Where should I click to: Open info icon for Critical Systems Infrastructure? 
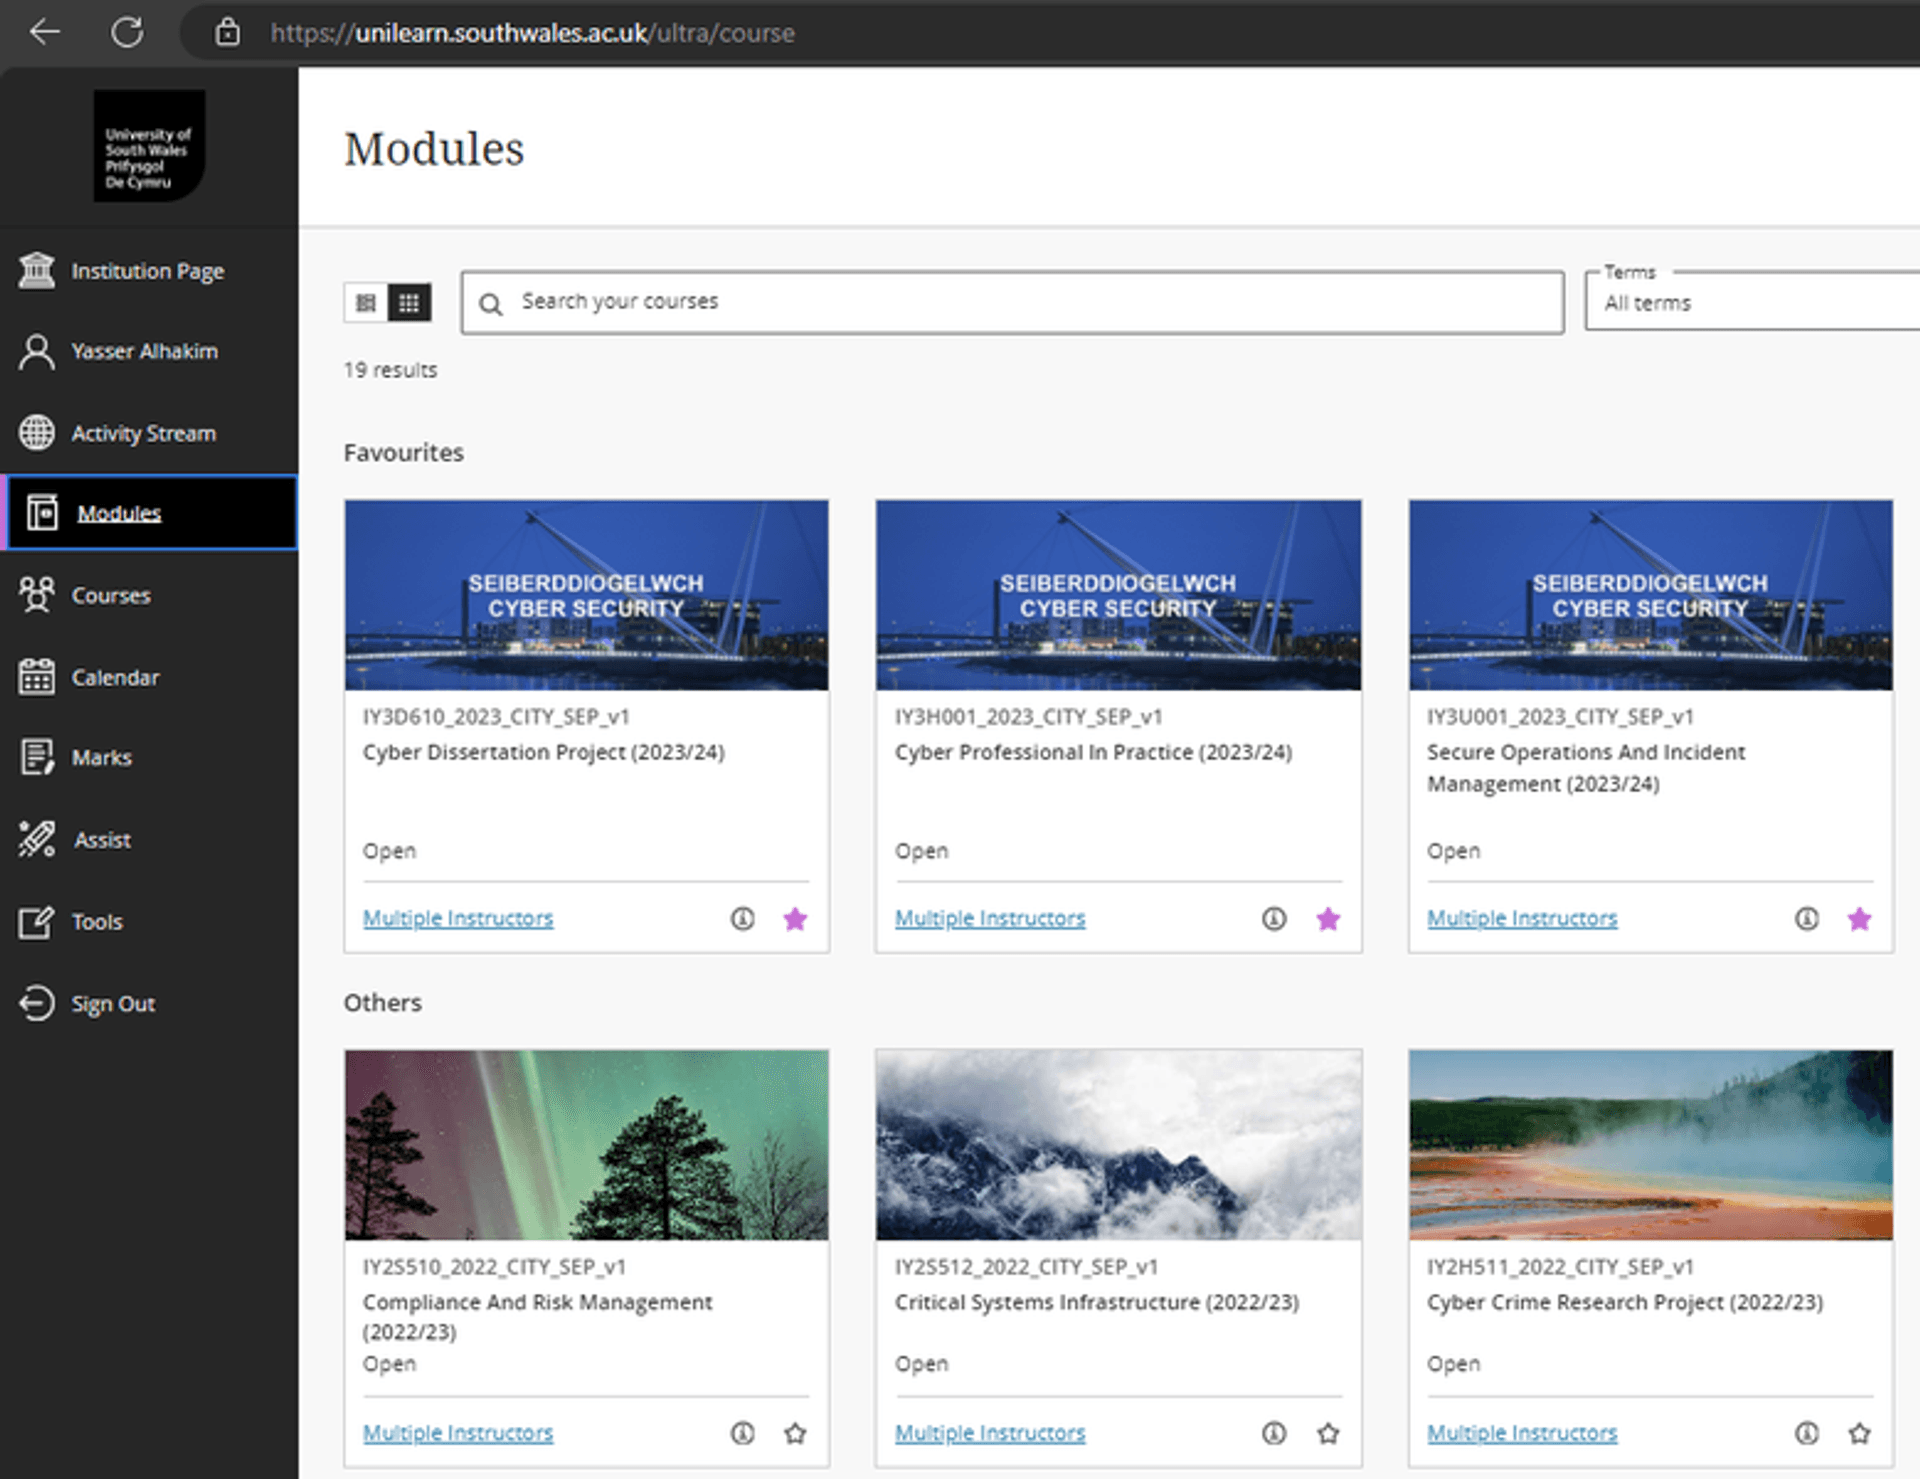pos(1274,1433)
